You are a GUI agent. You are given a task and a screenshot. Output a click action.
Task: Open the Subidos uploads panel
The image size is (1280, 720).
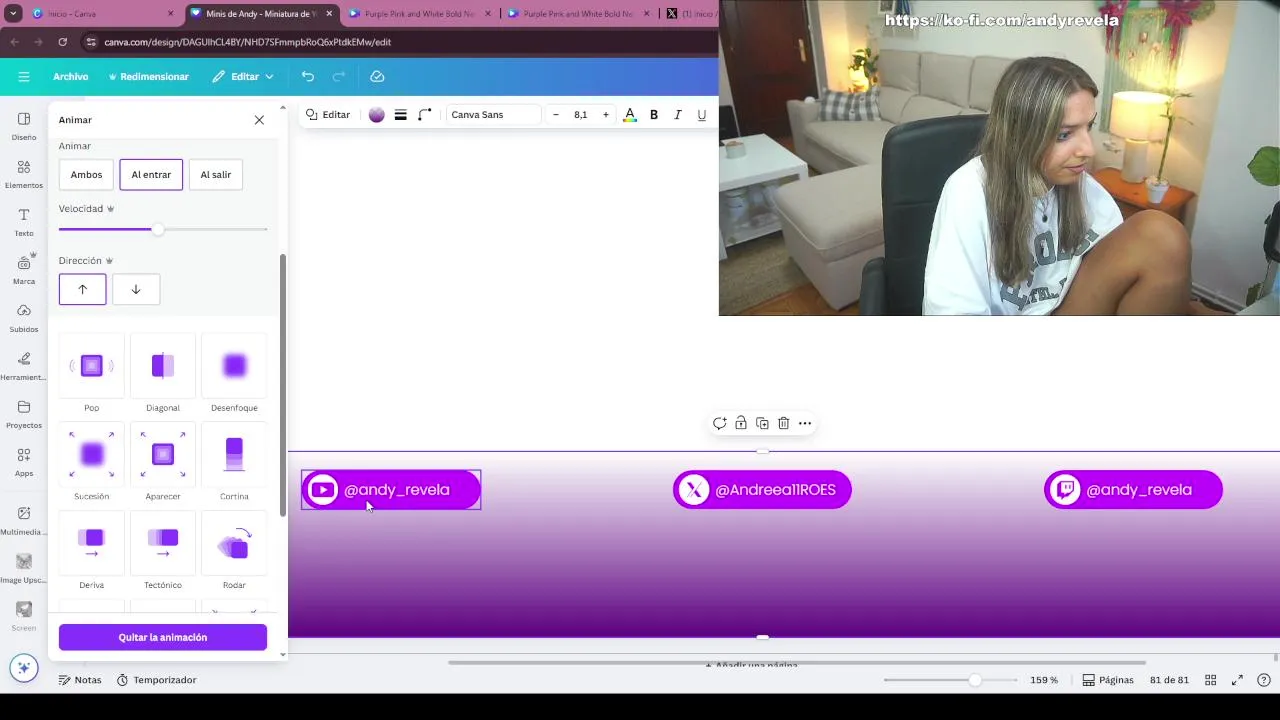pyautogui.click(x=24, y=318)
